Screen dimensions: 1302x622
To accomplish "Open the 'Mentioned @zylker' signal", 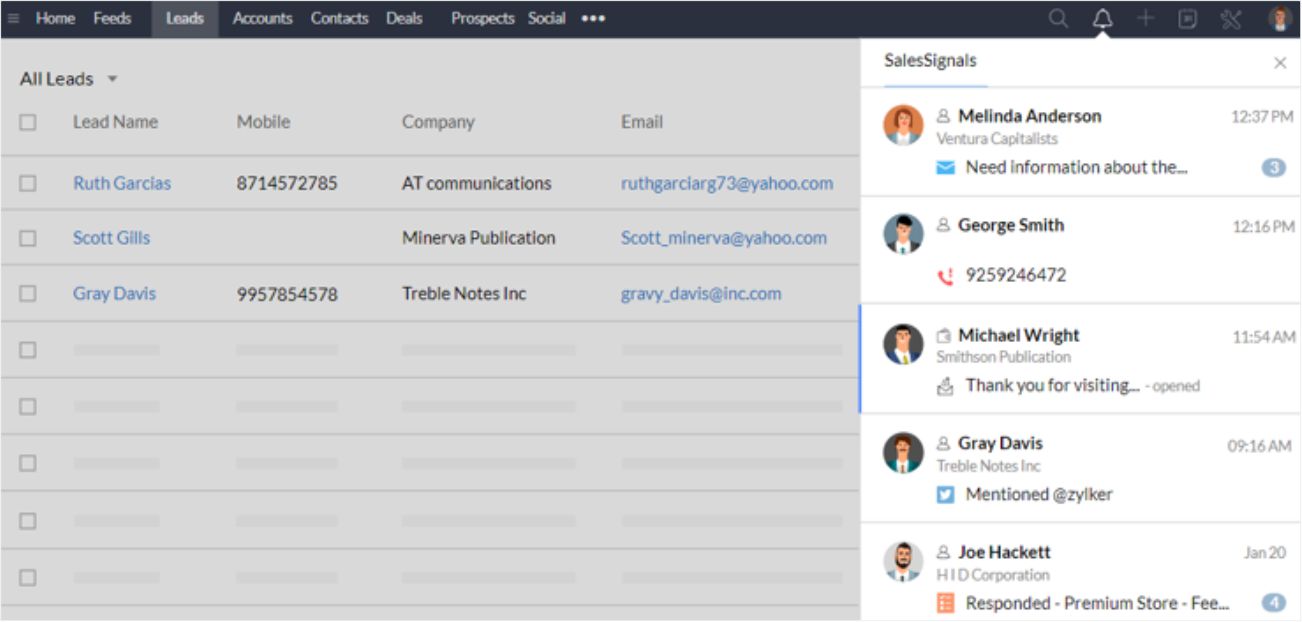I will (x=1039, y=494).
